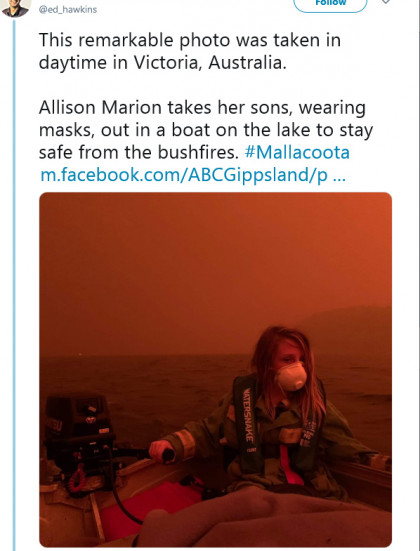420x551 pixels.
Task: Follow this Twitter account
Action: (x=330, y=4)
